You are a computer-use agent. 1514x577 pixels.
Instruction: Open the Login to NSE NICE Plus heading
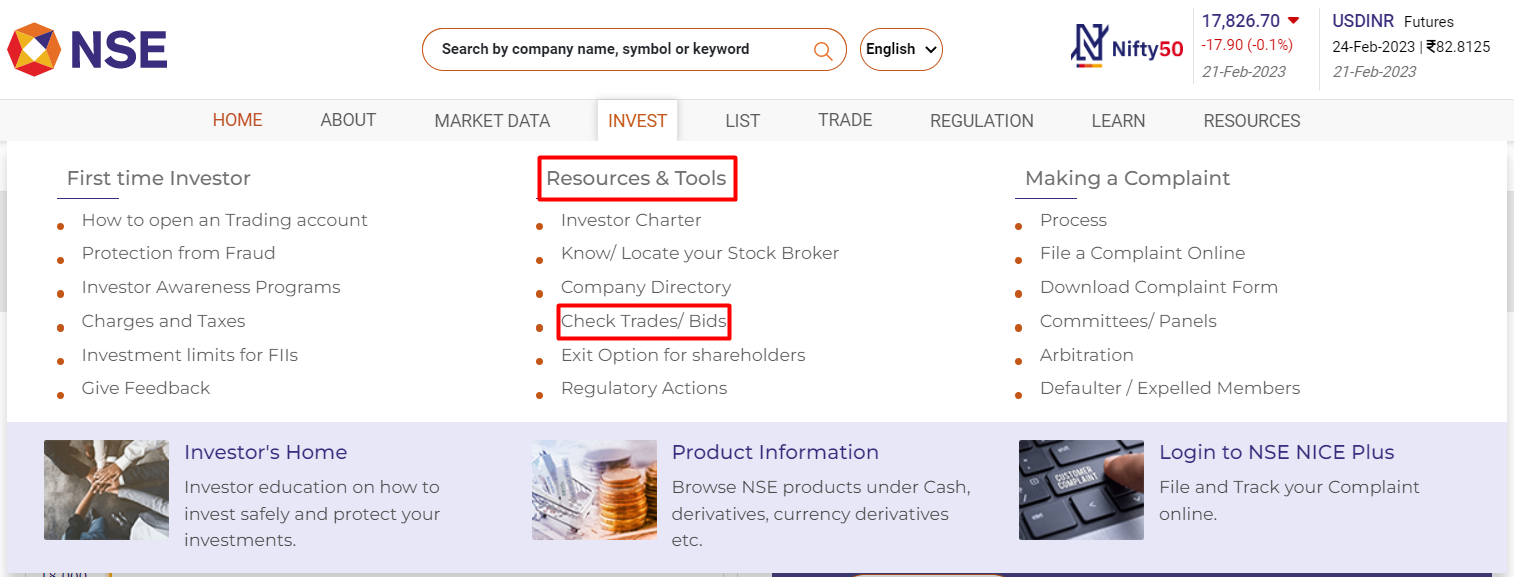click(1276, 452)
